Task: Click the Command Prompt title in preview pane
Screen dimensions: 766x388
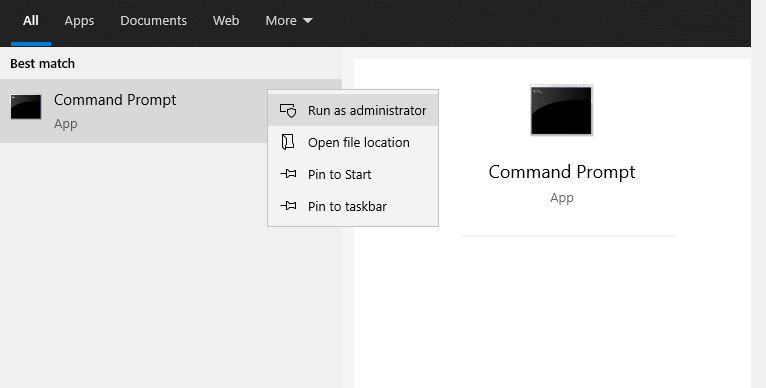Action: [x=561, y=172]
